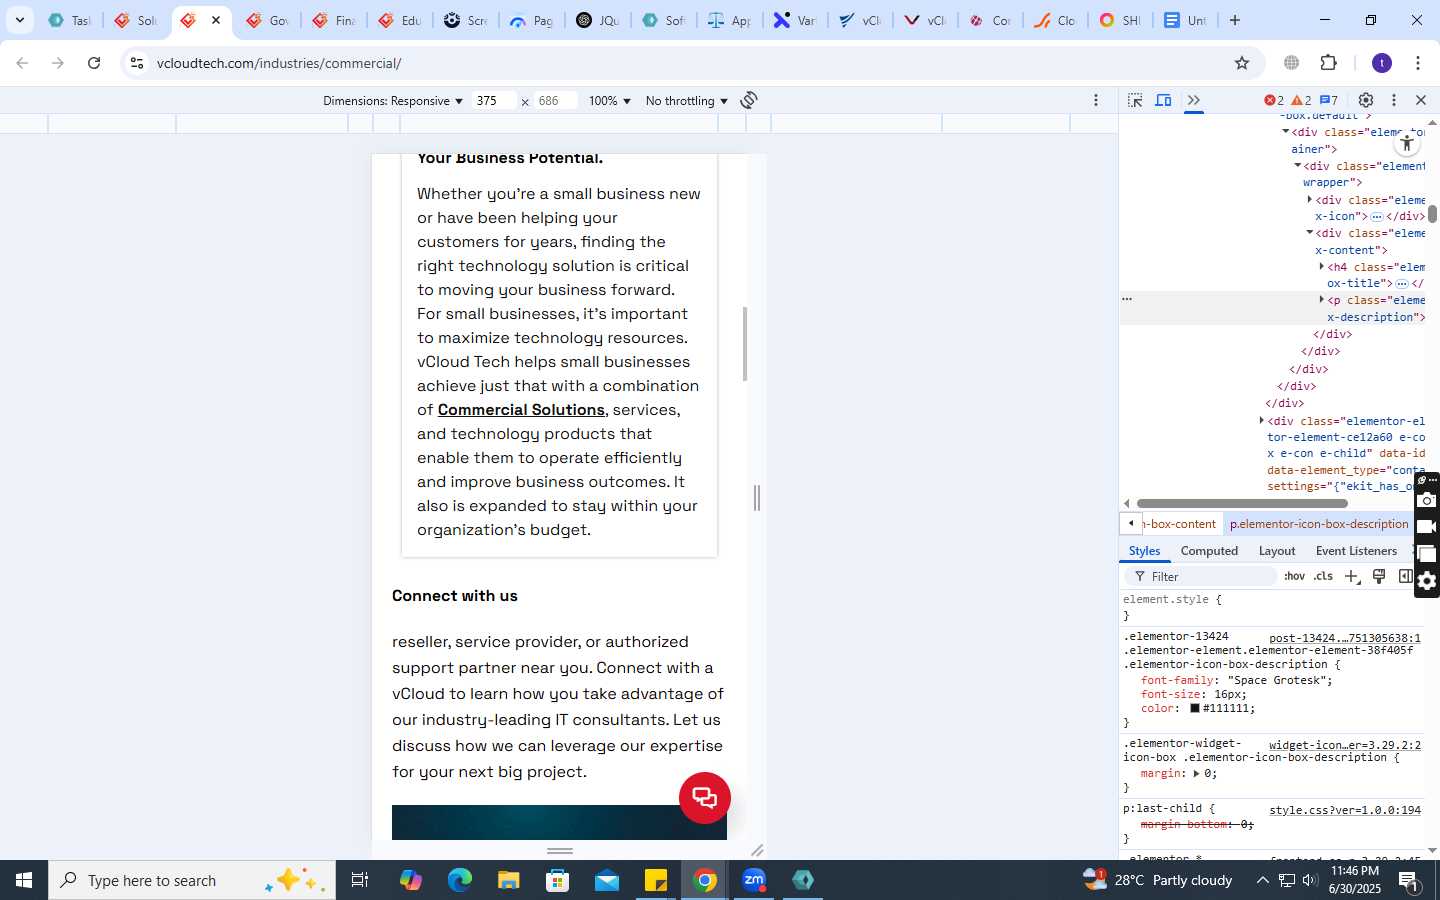
Task: Open the No throttling dropdown
Action: pos(686,101)
